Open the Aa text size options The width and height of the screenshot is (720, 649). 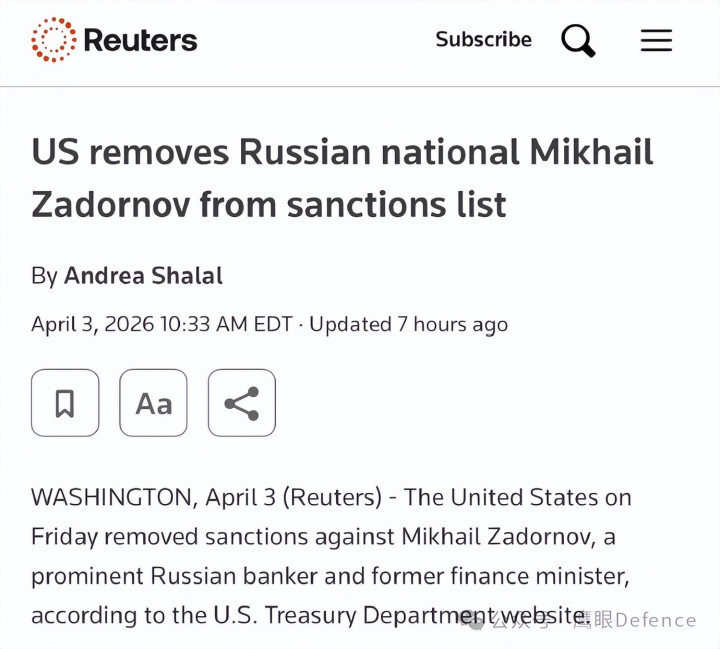[x=153, y=403]
